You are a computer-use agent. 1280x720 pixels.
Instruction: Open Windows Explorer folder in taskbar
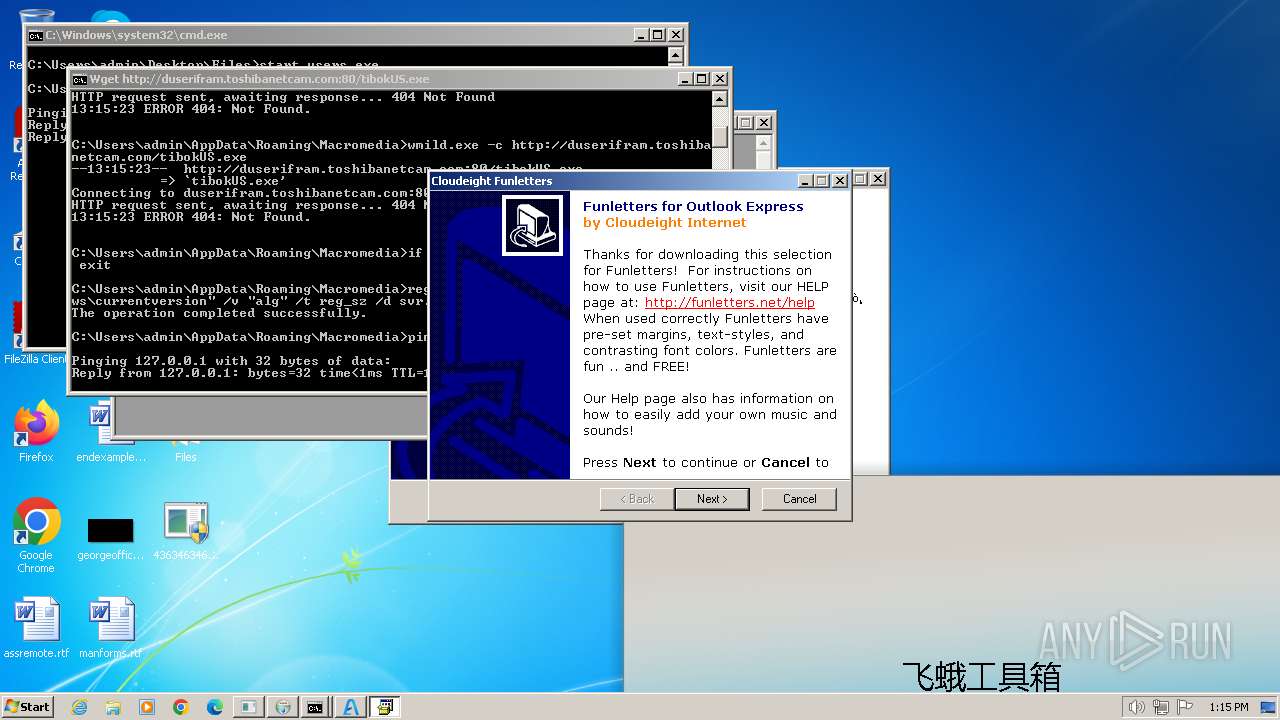click(x=113, y=707)
